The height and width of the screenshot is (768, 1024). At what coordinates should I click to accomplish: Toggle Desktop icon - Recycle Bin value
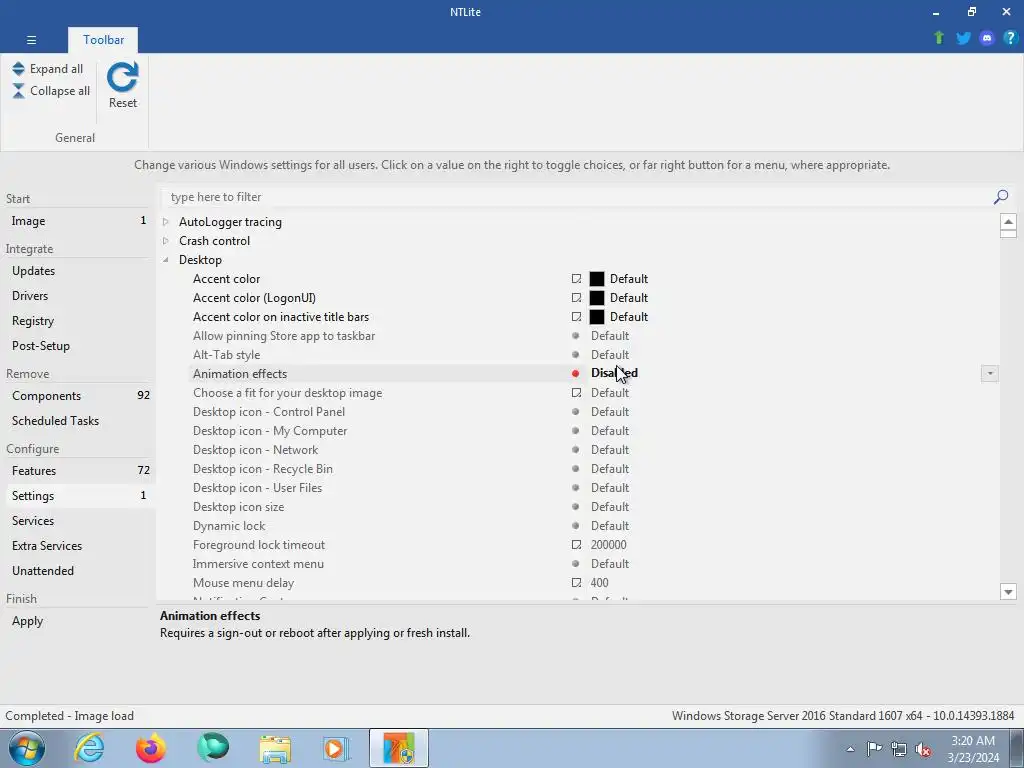[610, 469]
